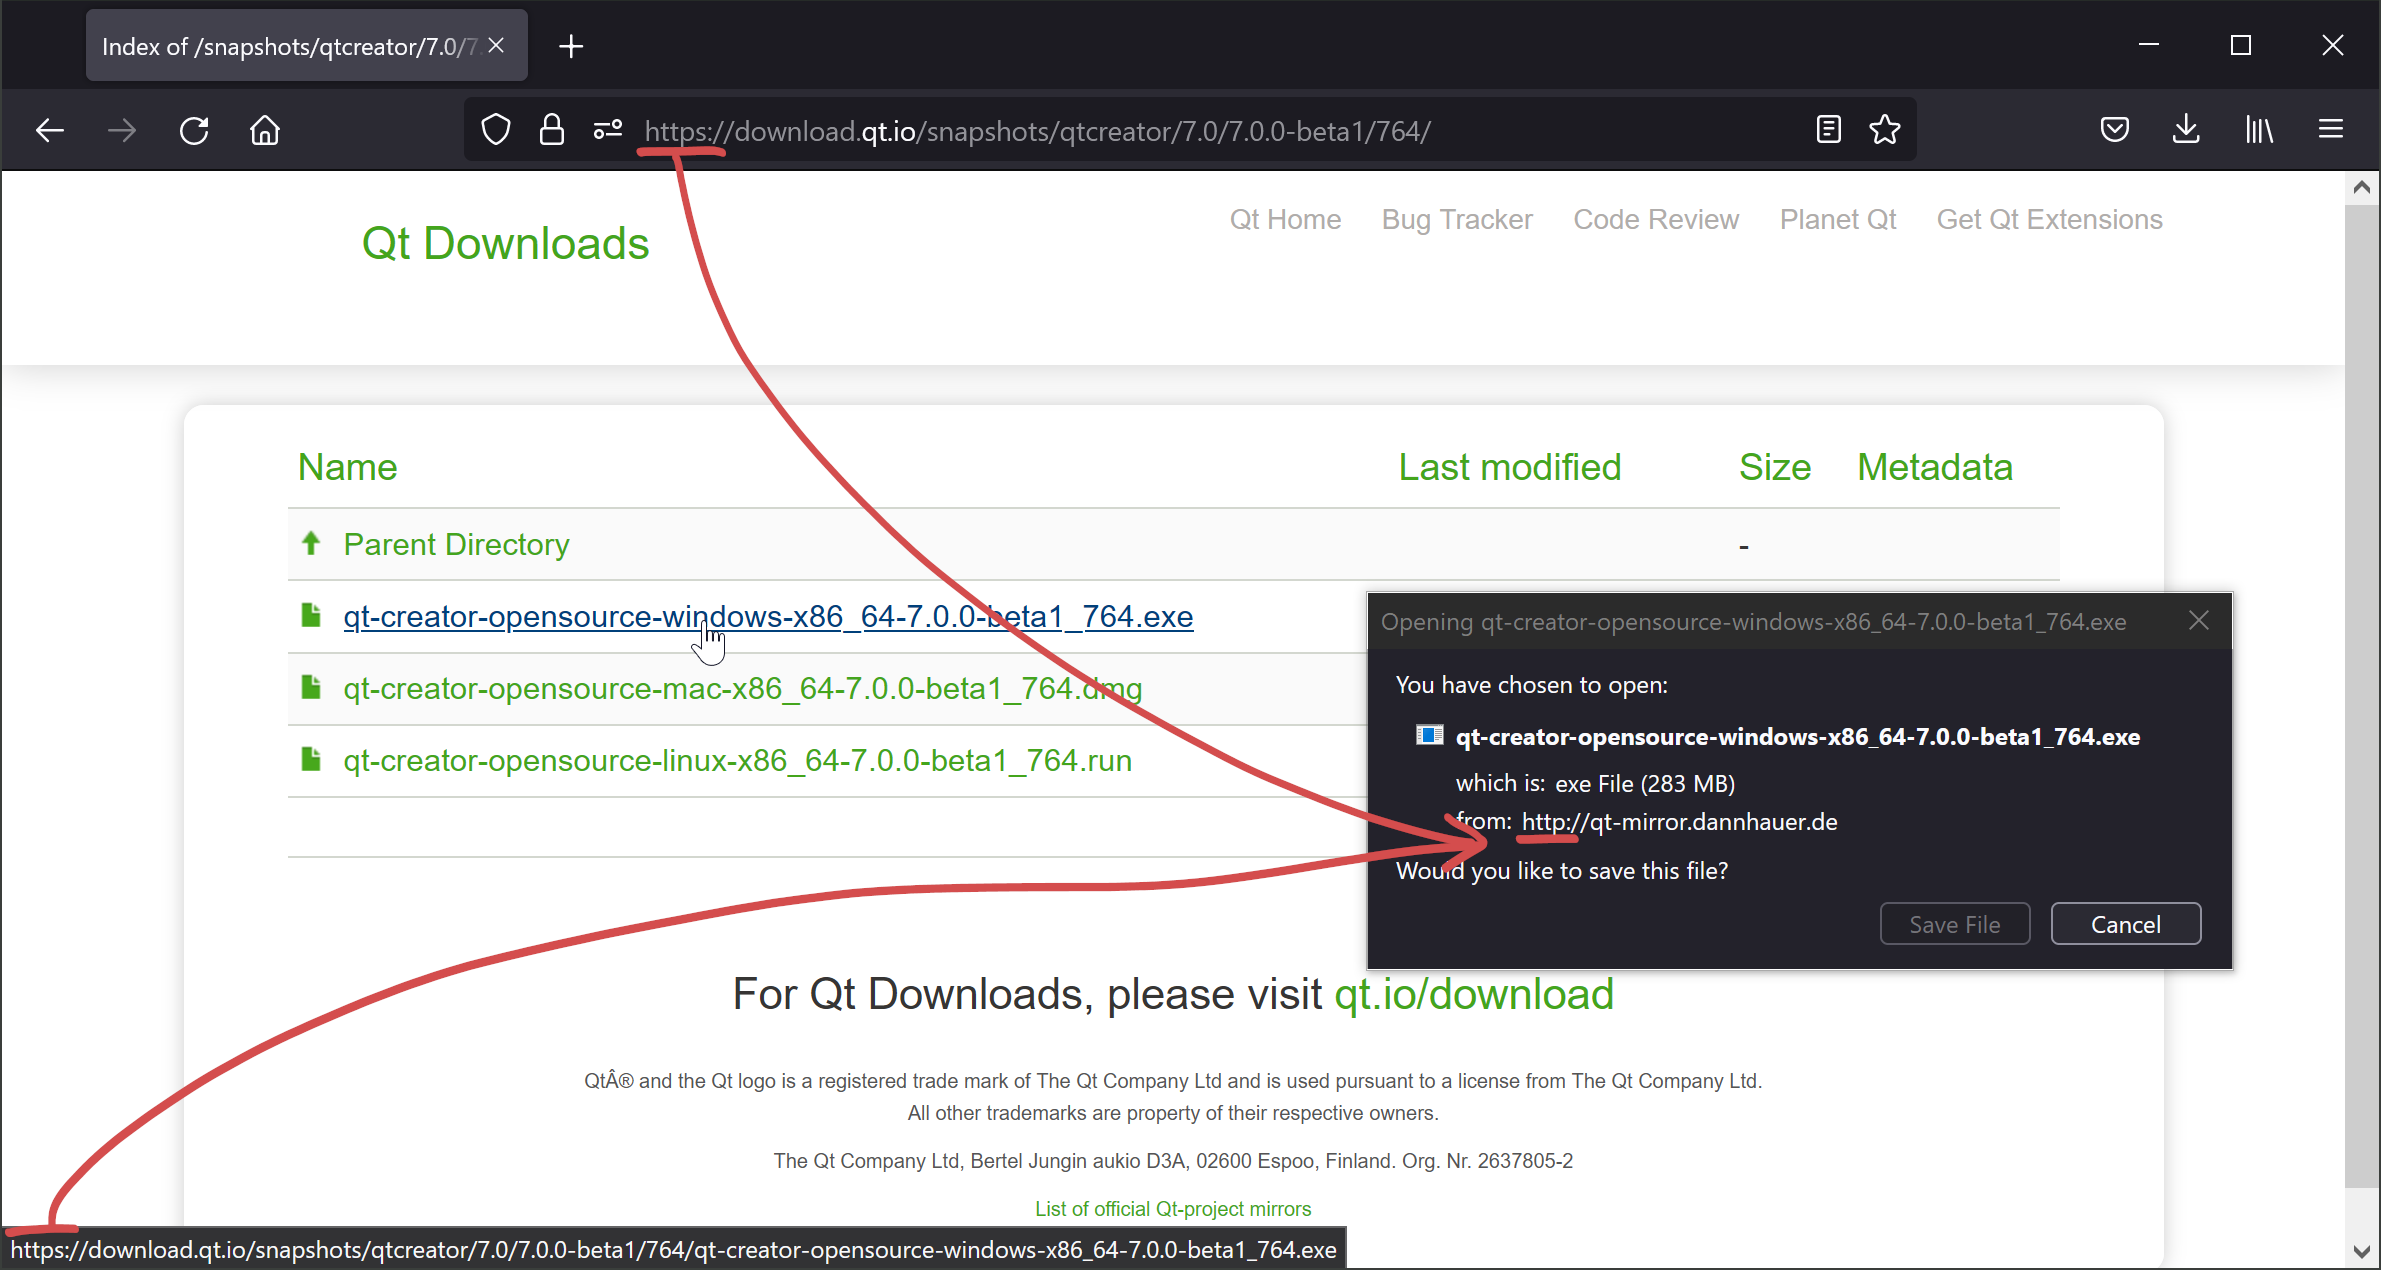Click the http://qt-mirror.dannhauer.de source text

tap(1679, 822)
